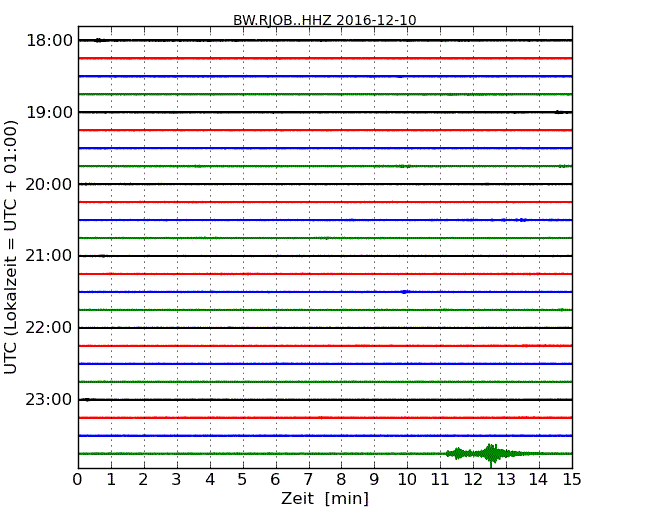Click the 20:00 y-axis time label
The image size is (650, 520).
pos(49,184)
